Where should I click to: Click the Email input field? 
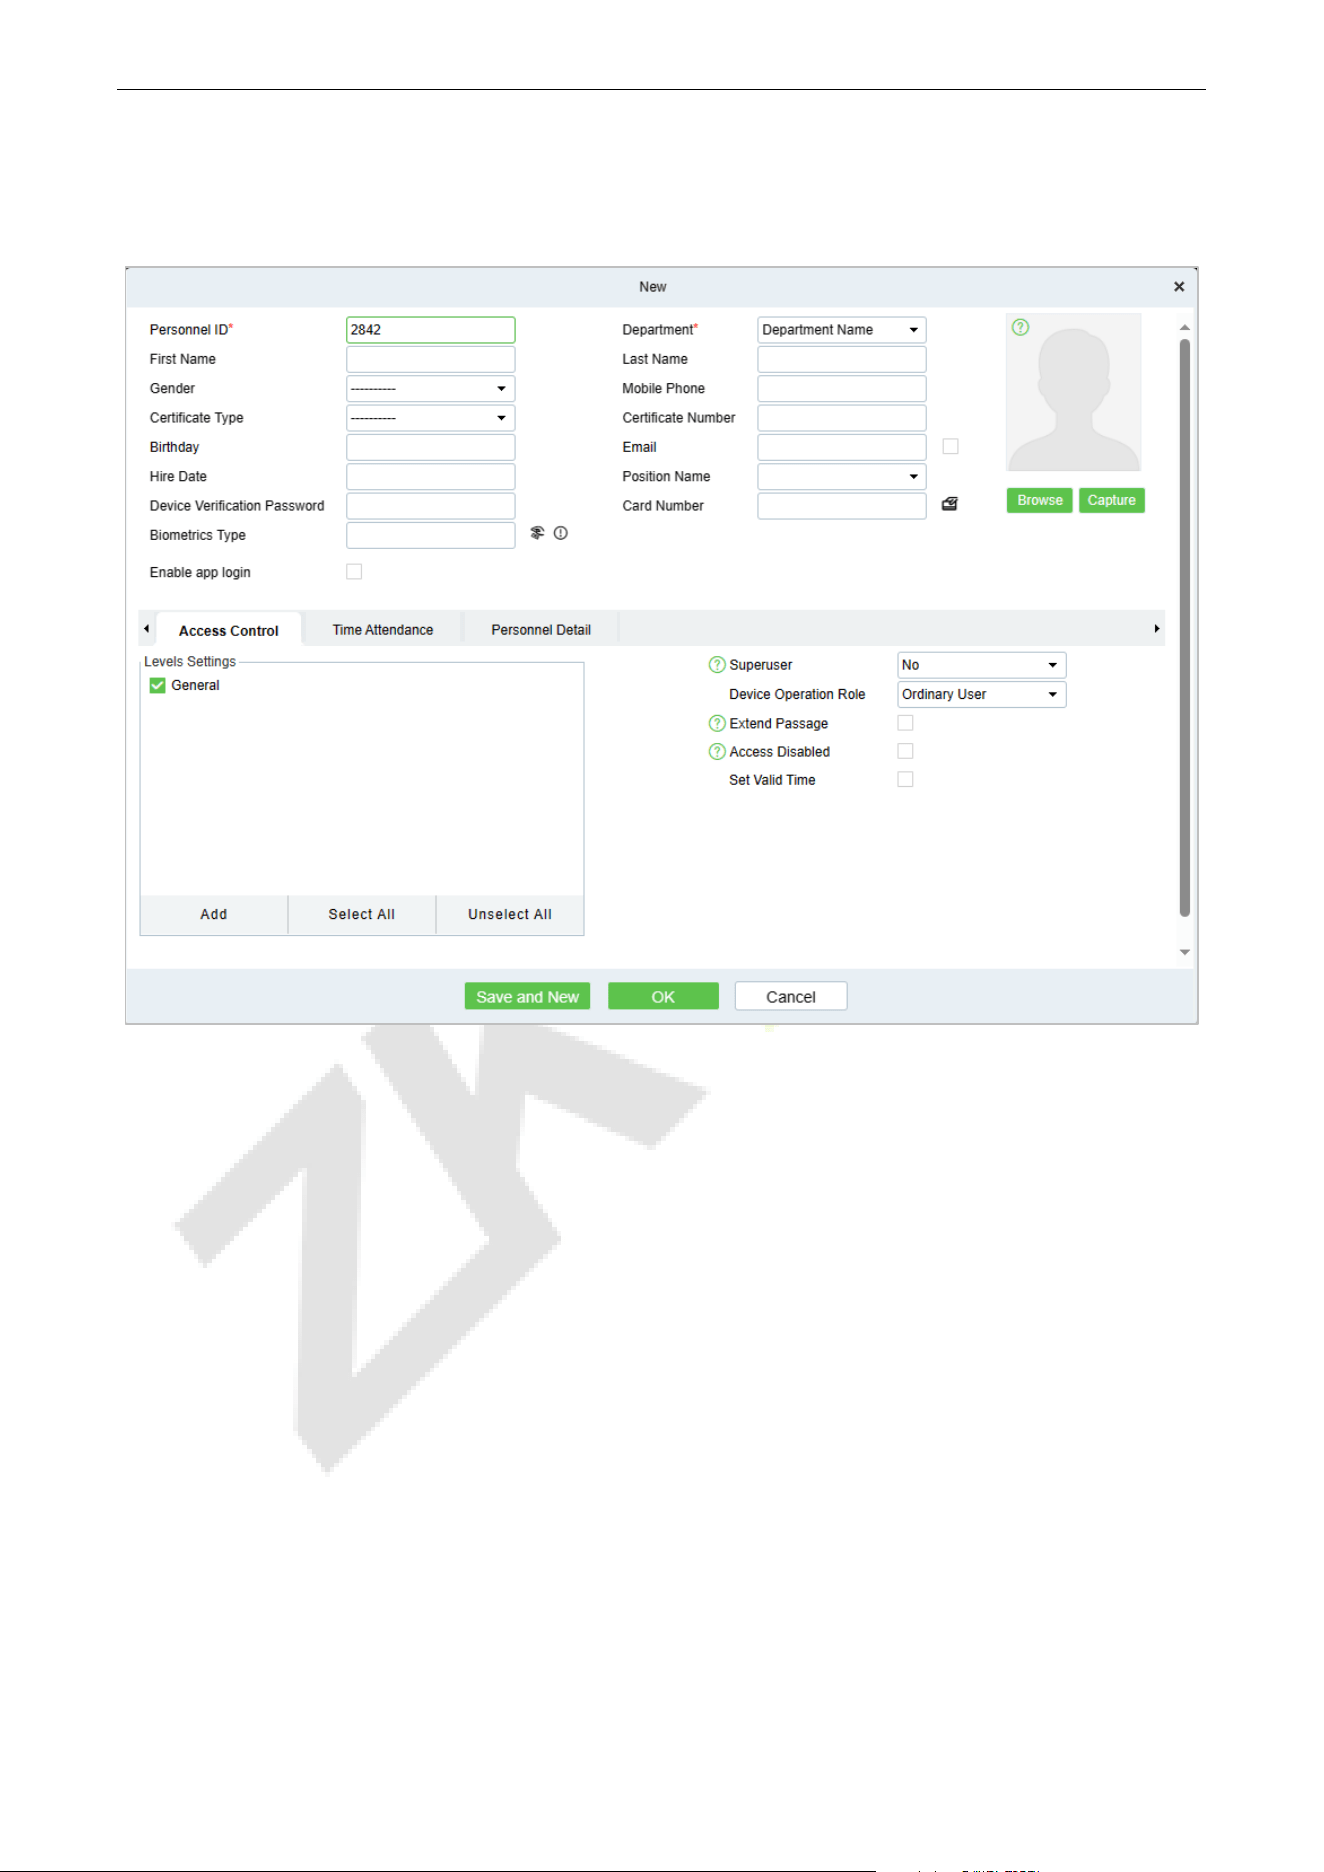coord(842,447)
